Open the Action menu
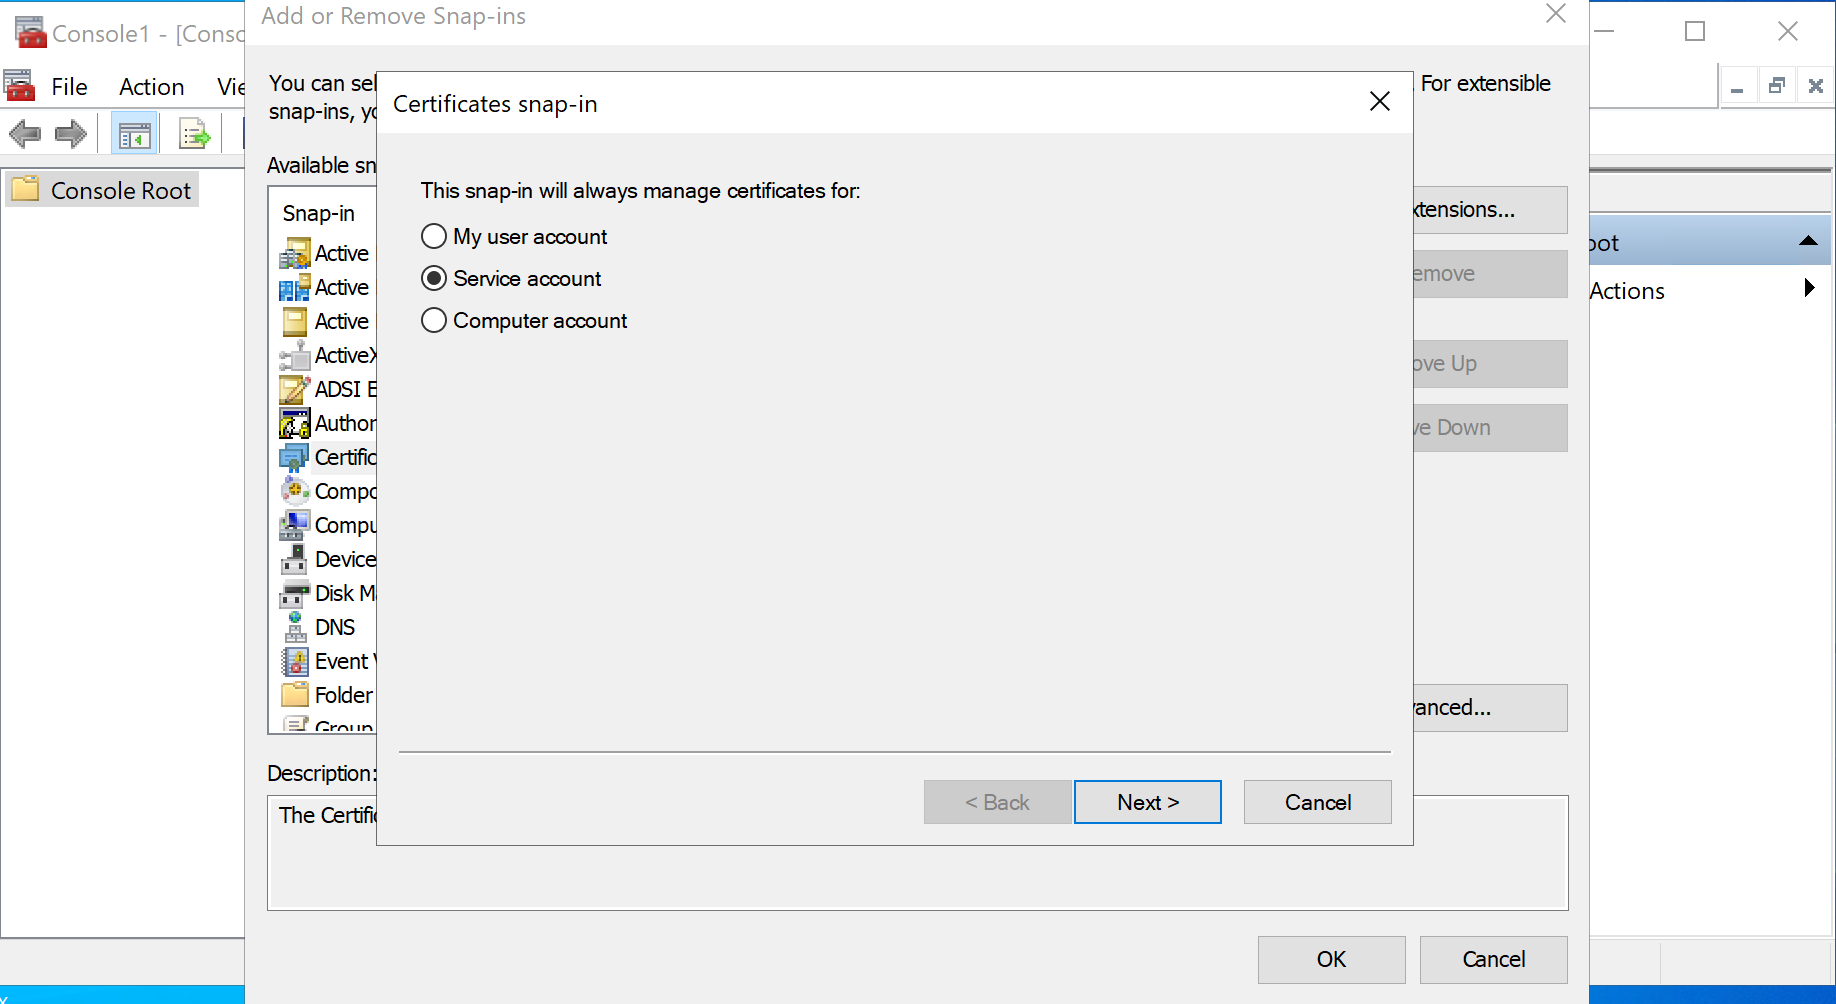Screen dimensions: 1836x1004 151,87
